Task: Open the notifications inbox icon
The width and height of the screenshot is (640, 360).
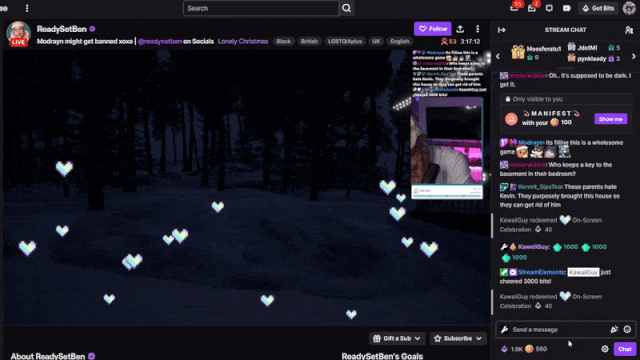Action: point(532,8)
